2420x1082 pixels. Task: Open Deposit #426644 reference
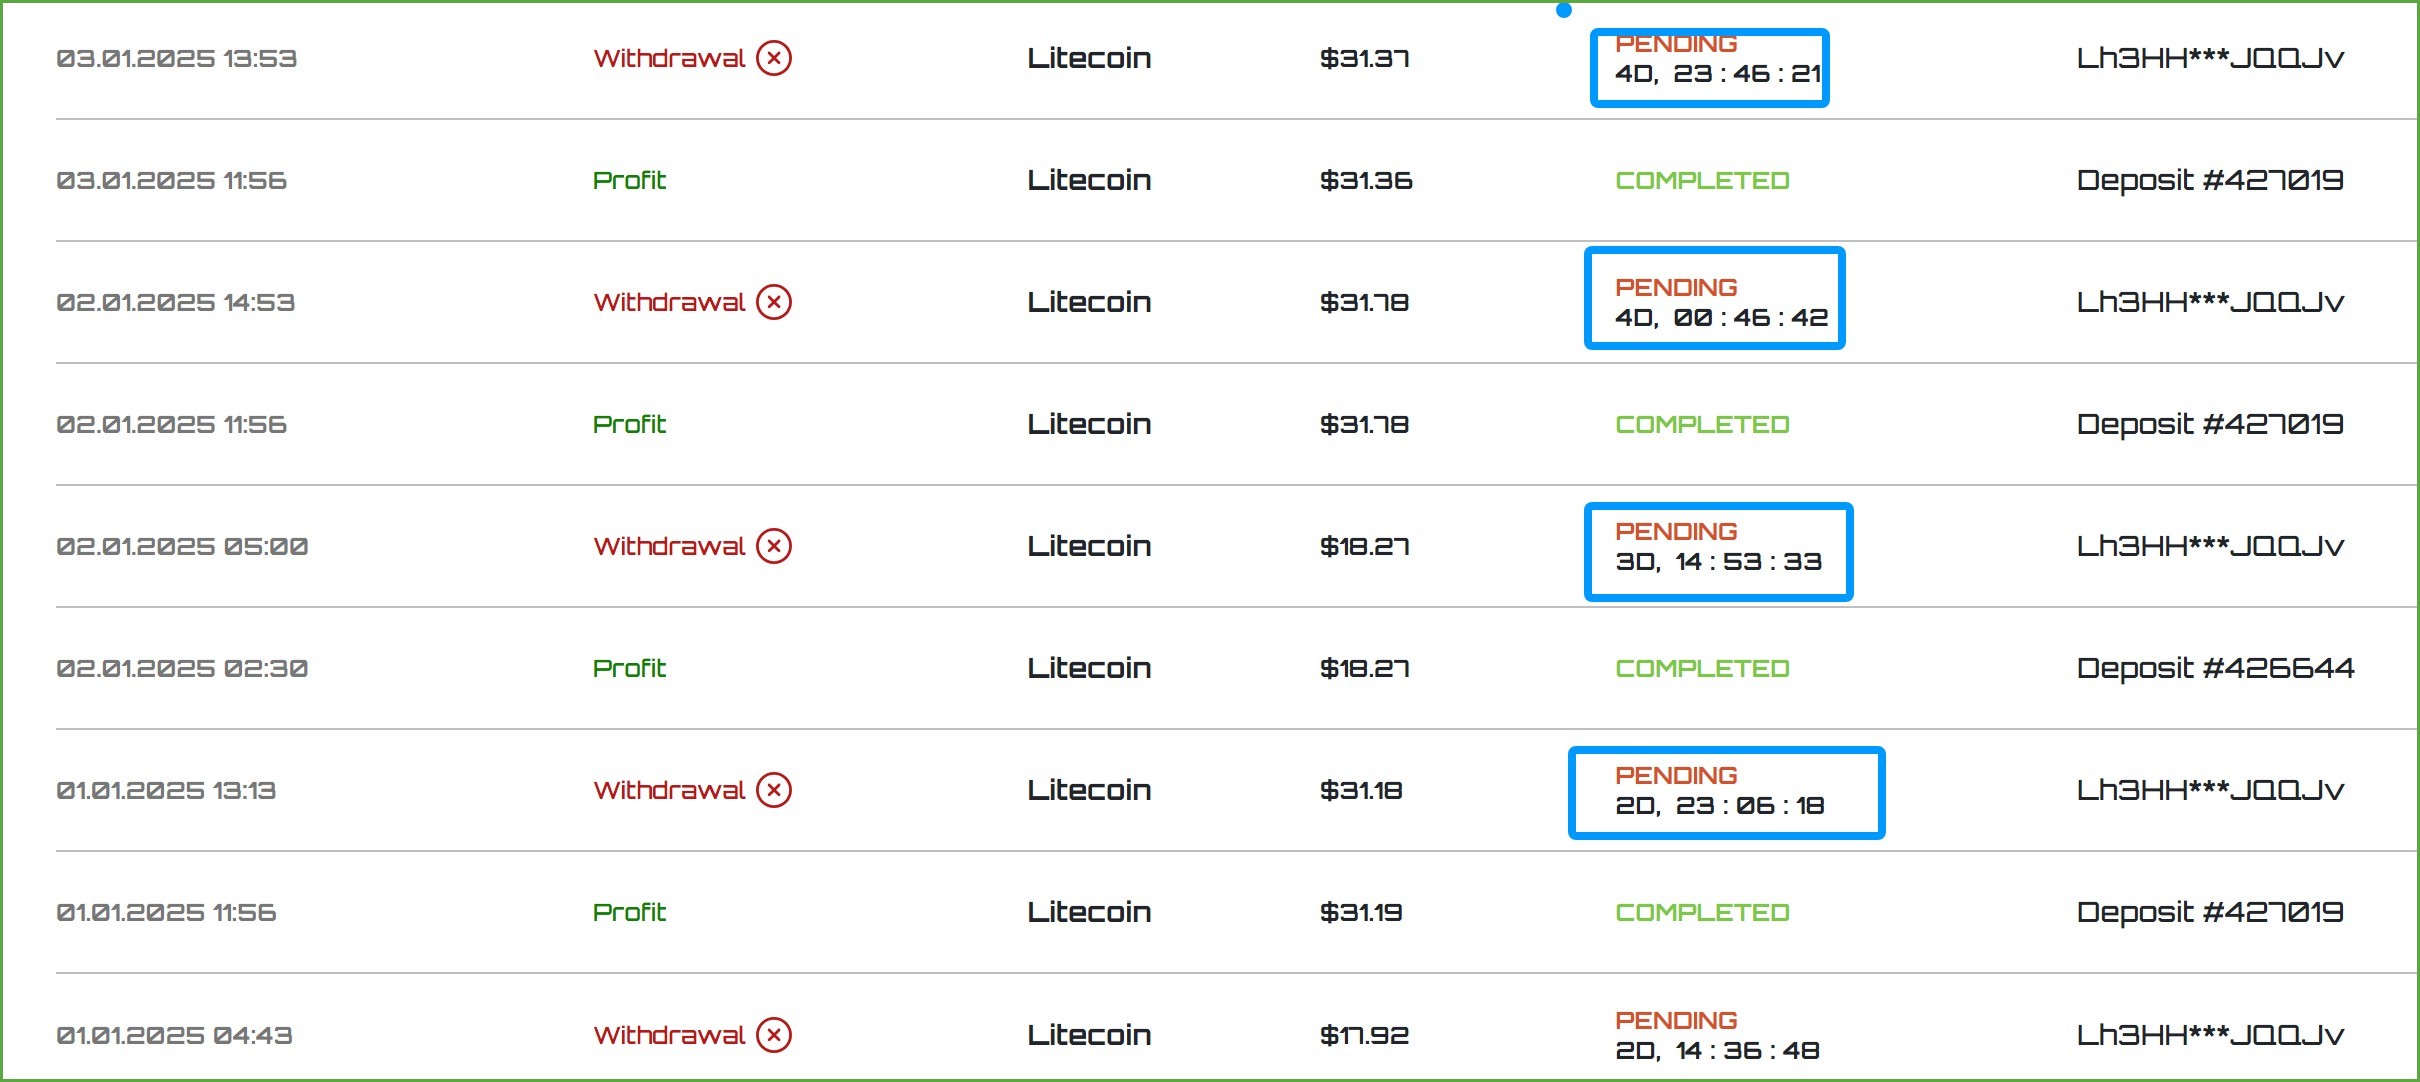coord(2215,668)
